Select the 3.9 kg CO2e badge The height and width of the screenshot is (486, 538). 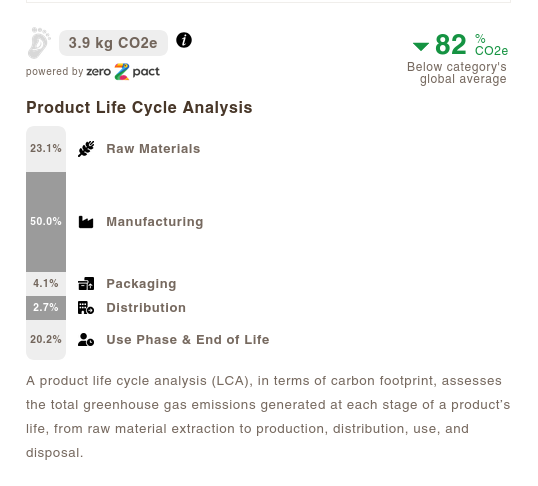coord(113,43)
